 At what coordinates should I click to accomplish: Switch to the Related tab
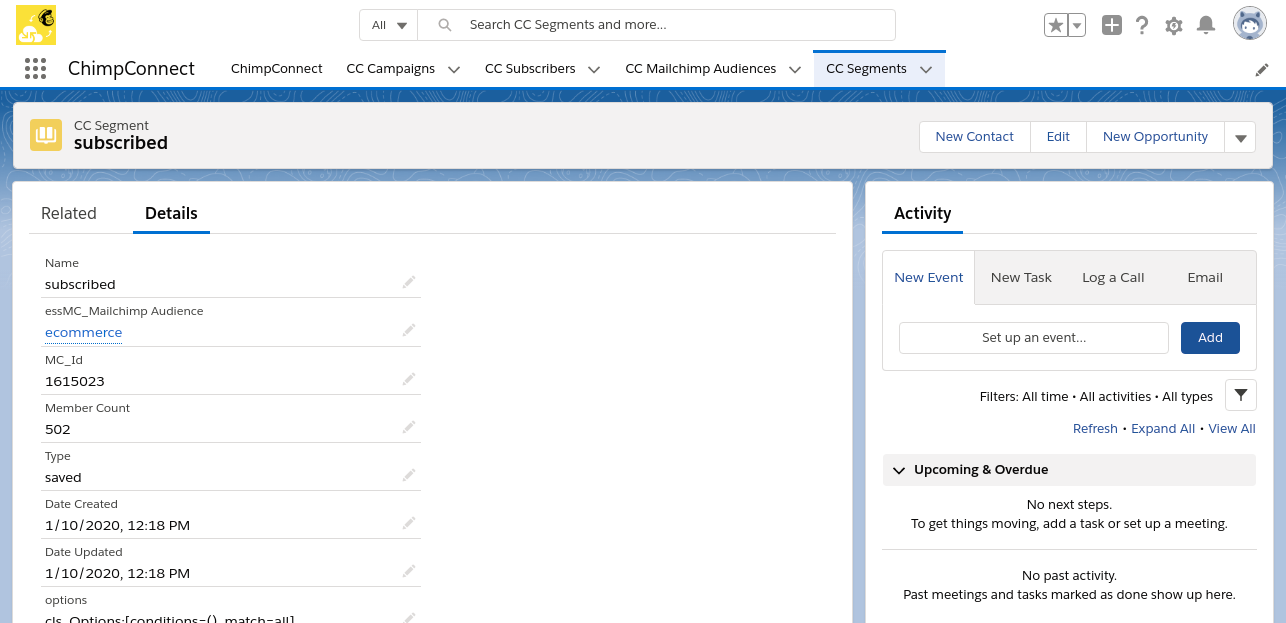(69, 213)
